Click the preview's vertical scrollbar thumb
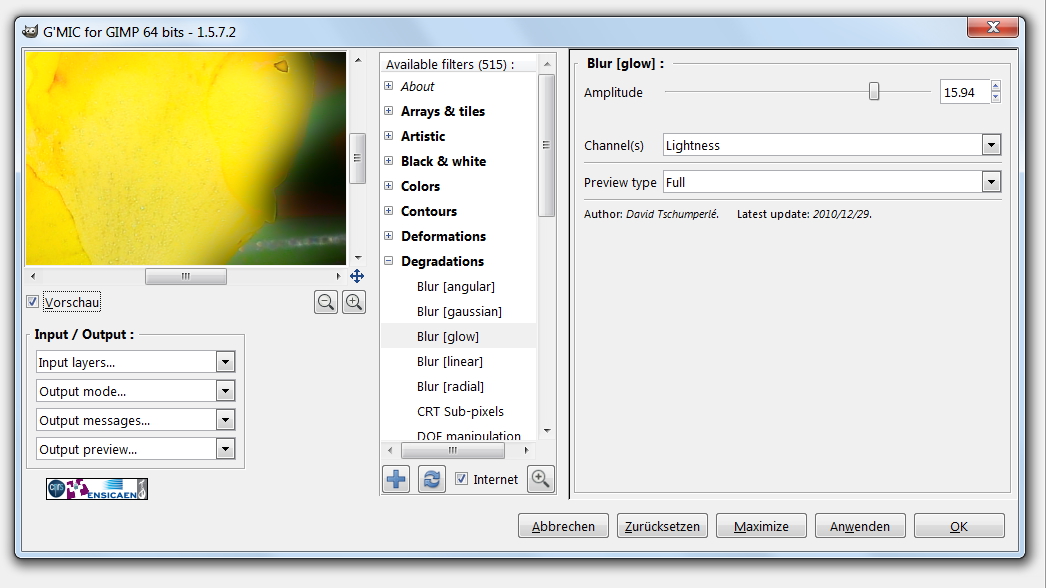Screen dimensions: 1046x588 (x=357, y=158)
